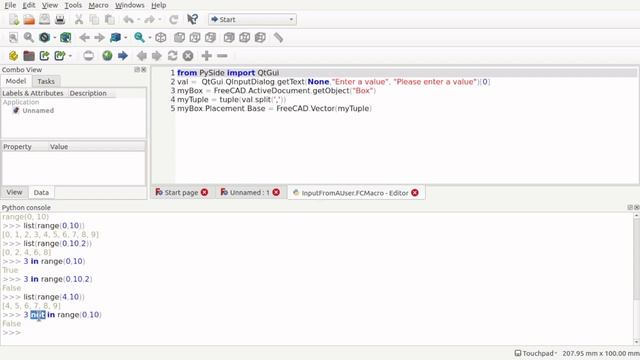This screenshot has height=360, width=640.
Task: Close the InputFromAUser.FCMacro Editor tab
Action: [x=415, y=193]
